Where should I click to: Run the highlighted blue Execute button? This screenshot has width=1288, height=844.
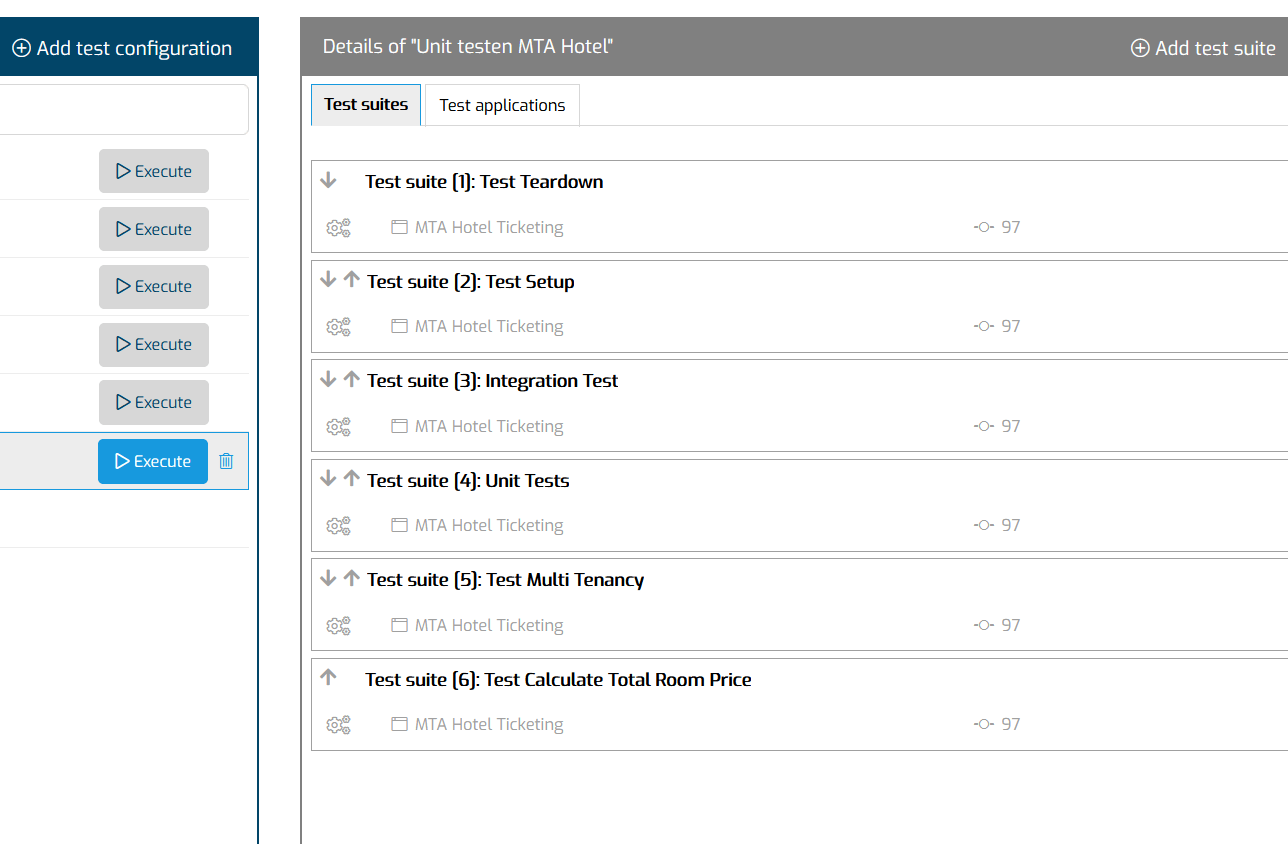pyautogui.click(x=153, y=461)
